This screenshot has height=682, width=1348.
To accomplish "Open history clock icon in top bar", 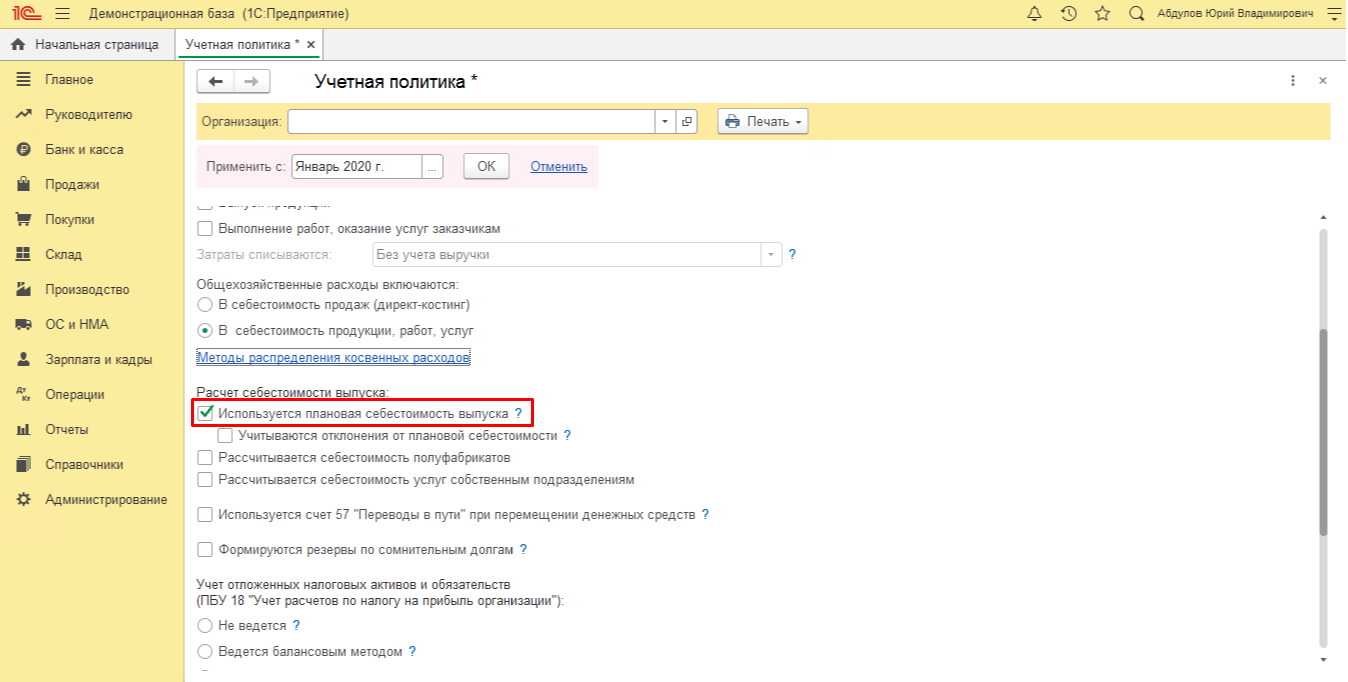I will click(x=1068, y=14).
